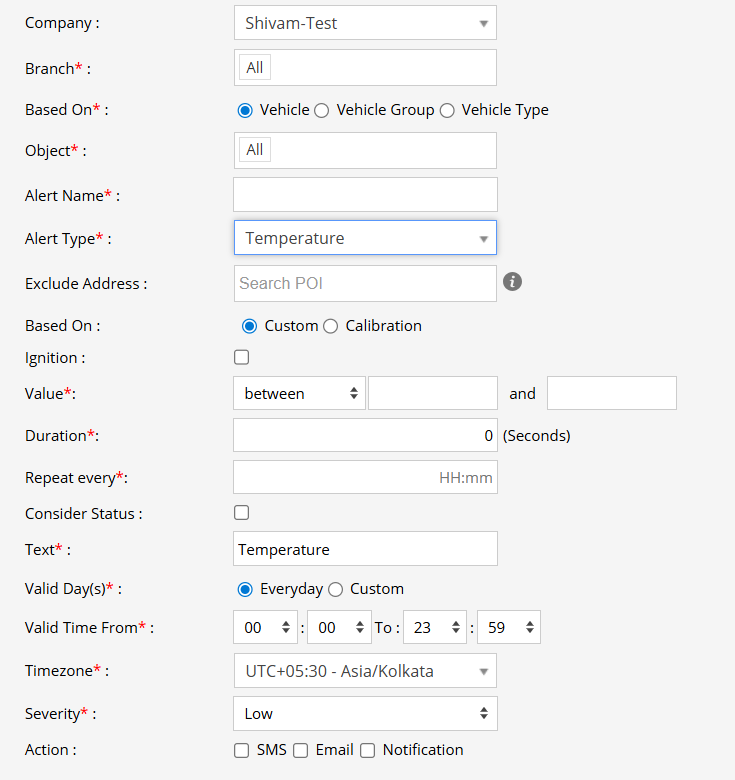Click the Alert Name text field
735x780 pixels.
coord(365,195)
